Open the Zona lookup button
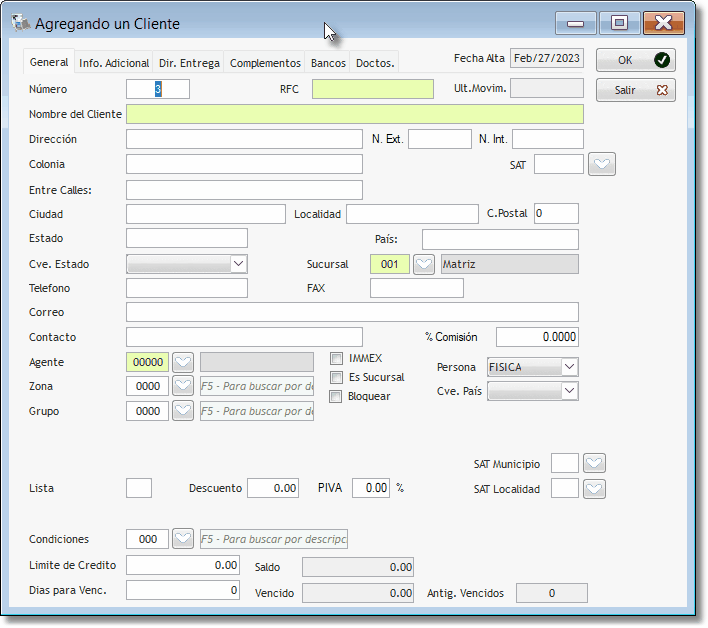The height and width of the screenshot is (628, 708). [x=183, y=386]
